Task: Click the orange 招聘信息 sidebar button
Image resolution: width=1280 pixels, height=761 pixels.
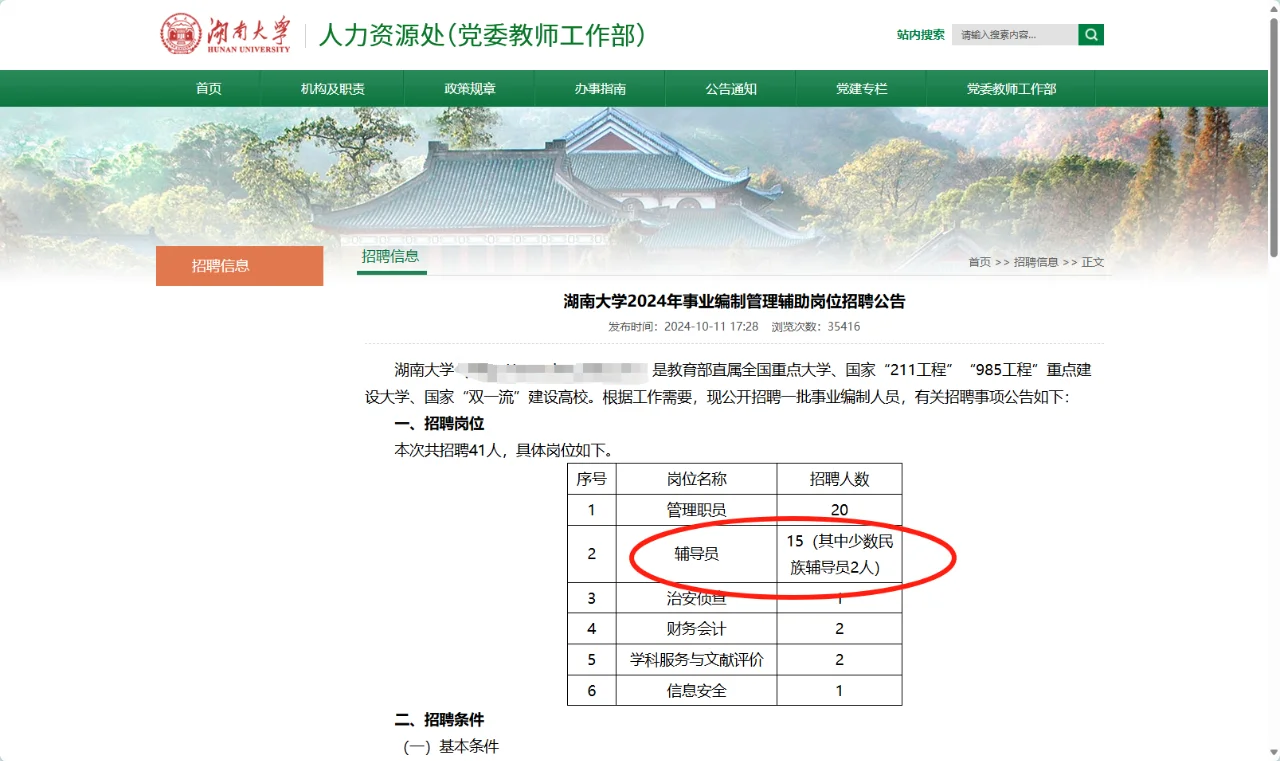Action: [239, 266]
